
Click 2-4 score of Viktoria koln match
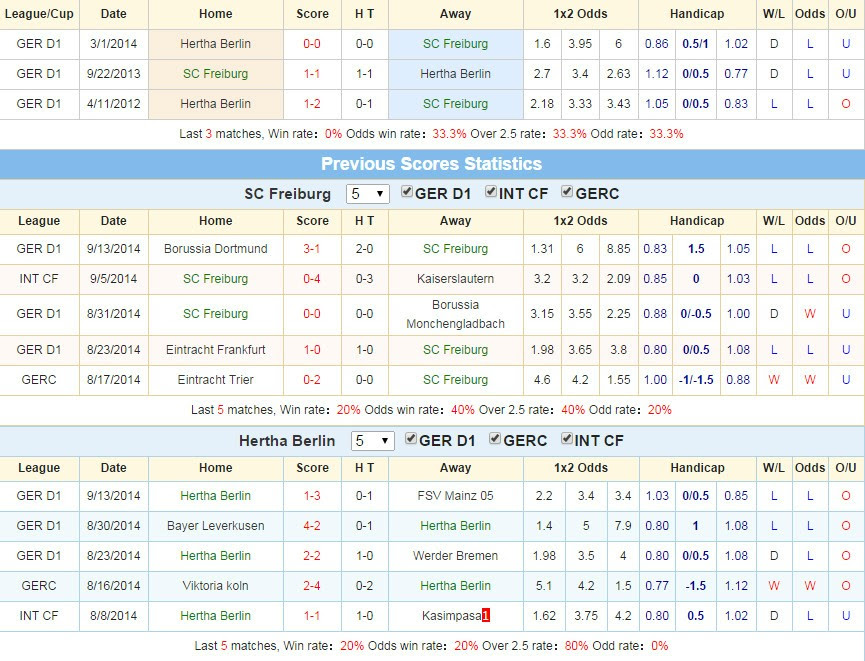coord(312,585)
